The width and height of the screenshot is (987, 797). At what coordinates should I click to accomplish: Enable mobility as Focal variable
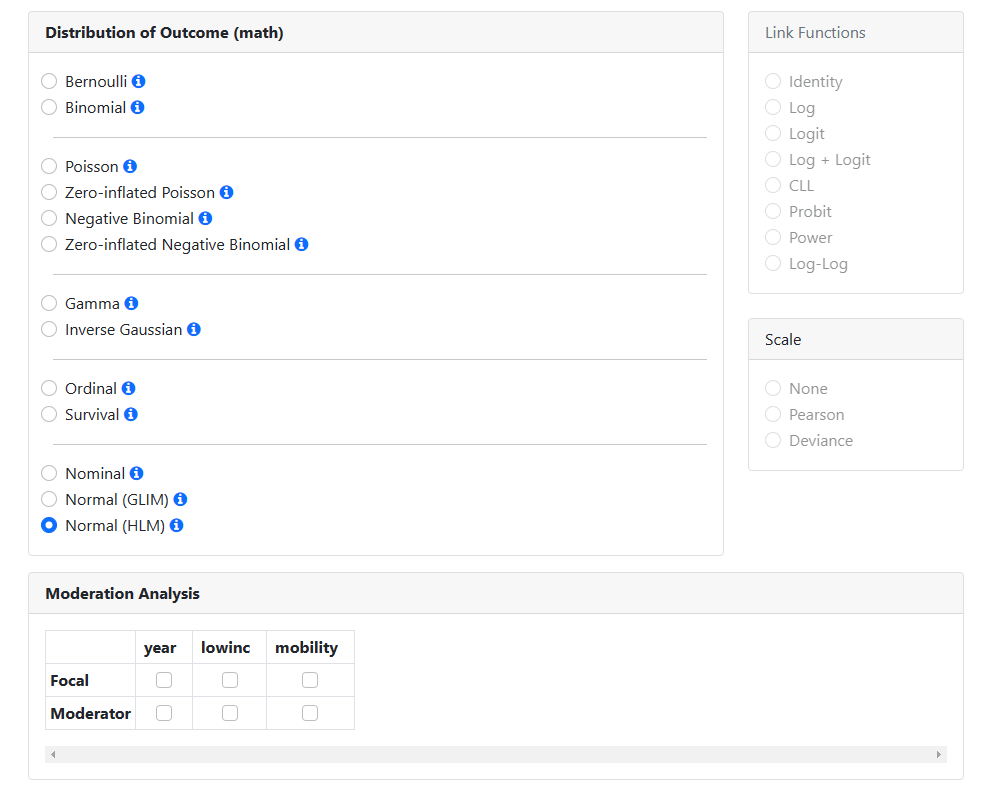click(310, 680)
